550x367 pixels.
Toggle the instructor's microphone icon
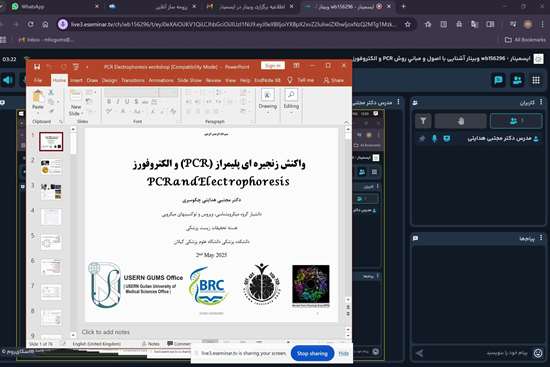coord(434,139)
